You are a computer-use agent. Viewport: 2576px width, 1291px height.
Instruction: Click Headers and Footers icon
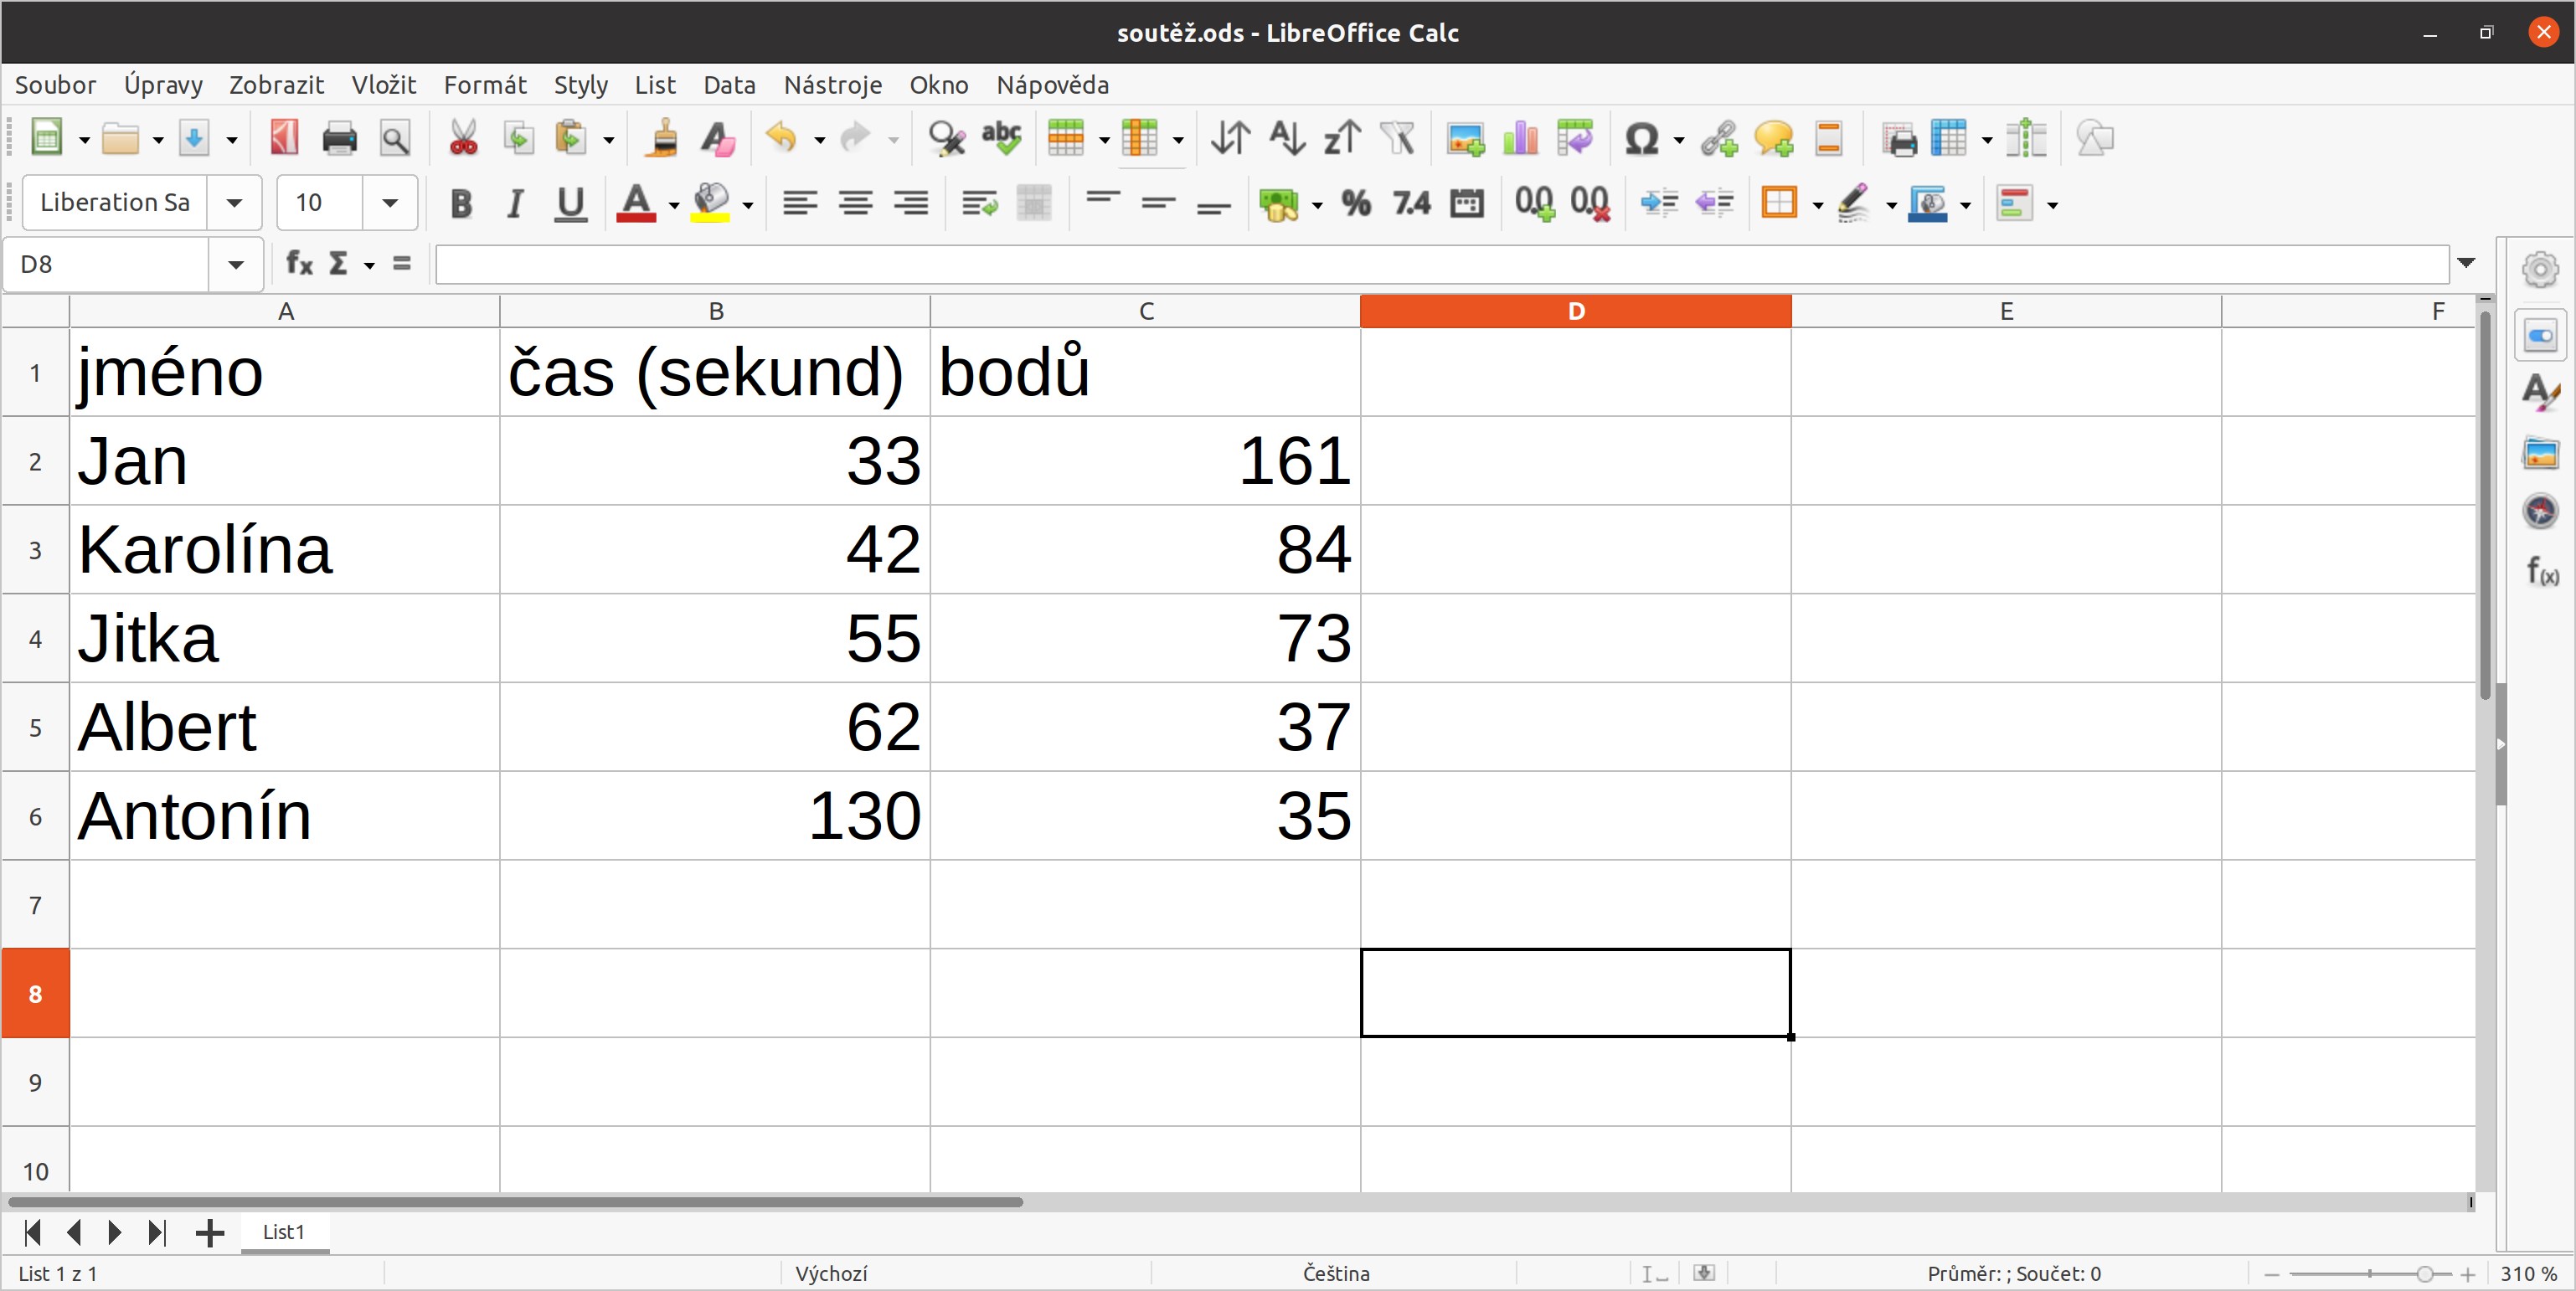tap(1829, 138)
